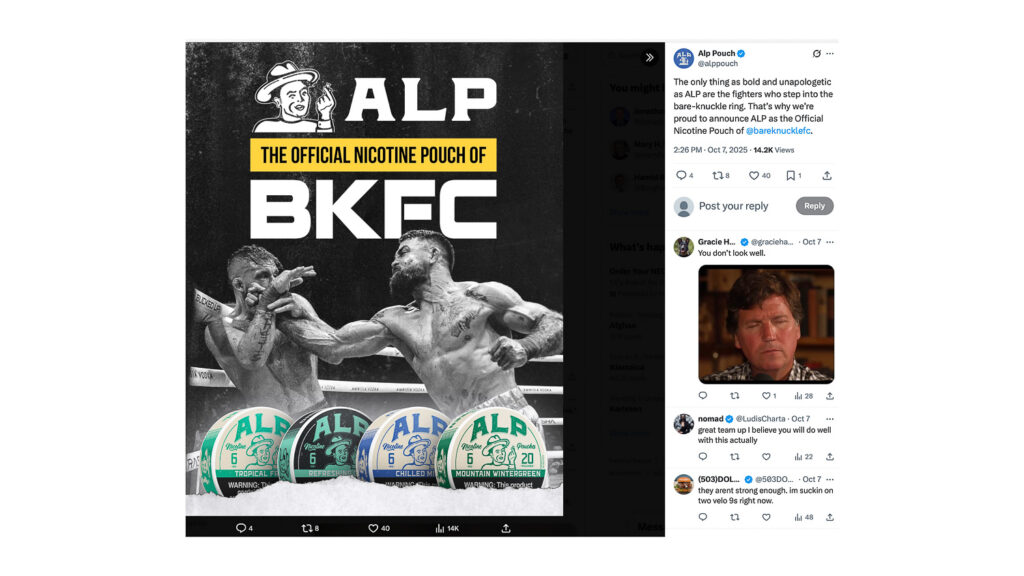Viewport: 1024px width, 576px height.
Task: Like the Alp Pouch post
Action: tap(760, 175)
